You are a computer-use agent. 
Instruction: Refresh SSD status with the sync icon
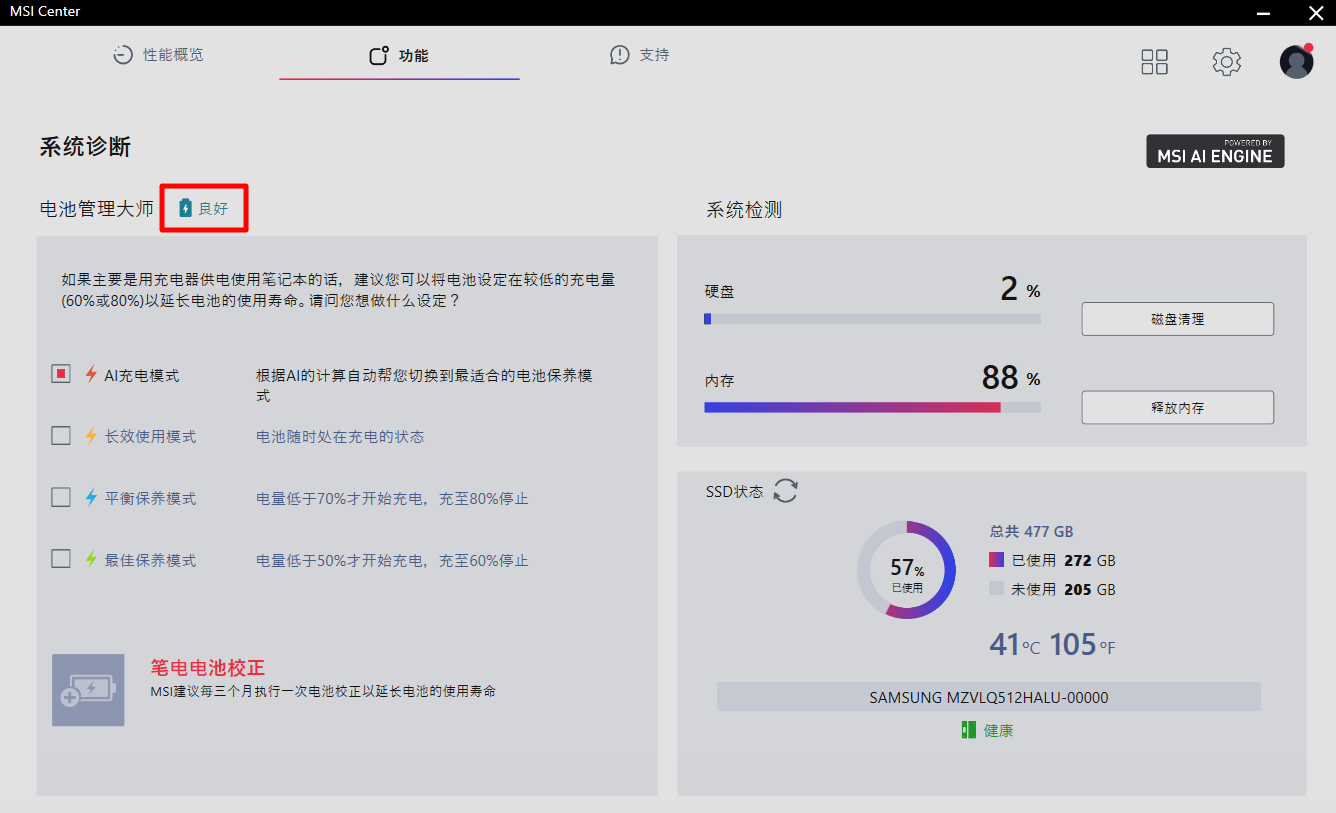(786, 491)
